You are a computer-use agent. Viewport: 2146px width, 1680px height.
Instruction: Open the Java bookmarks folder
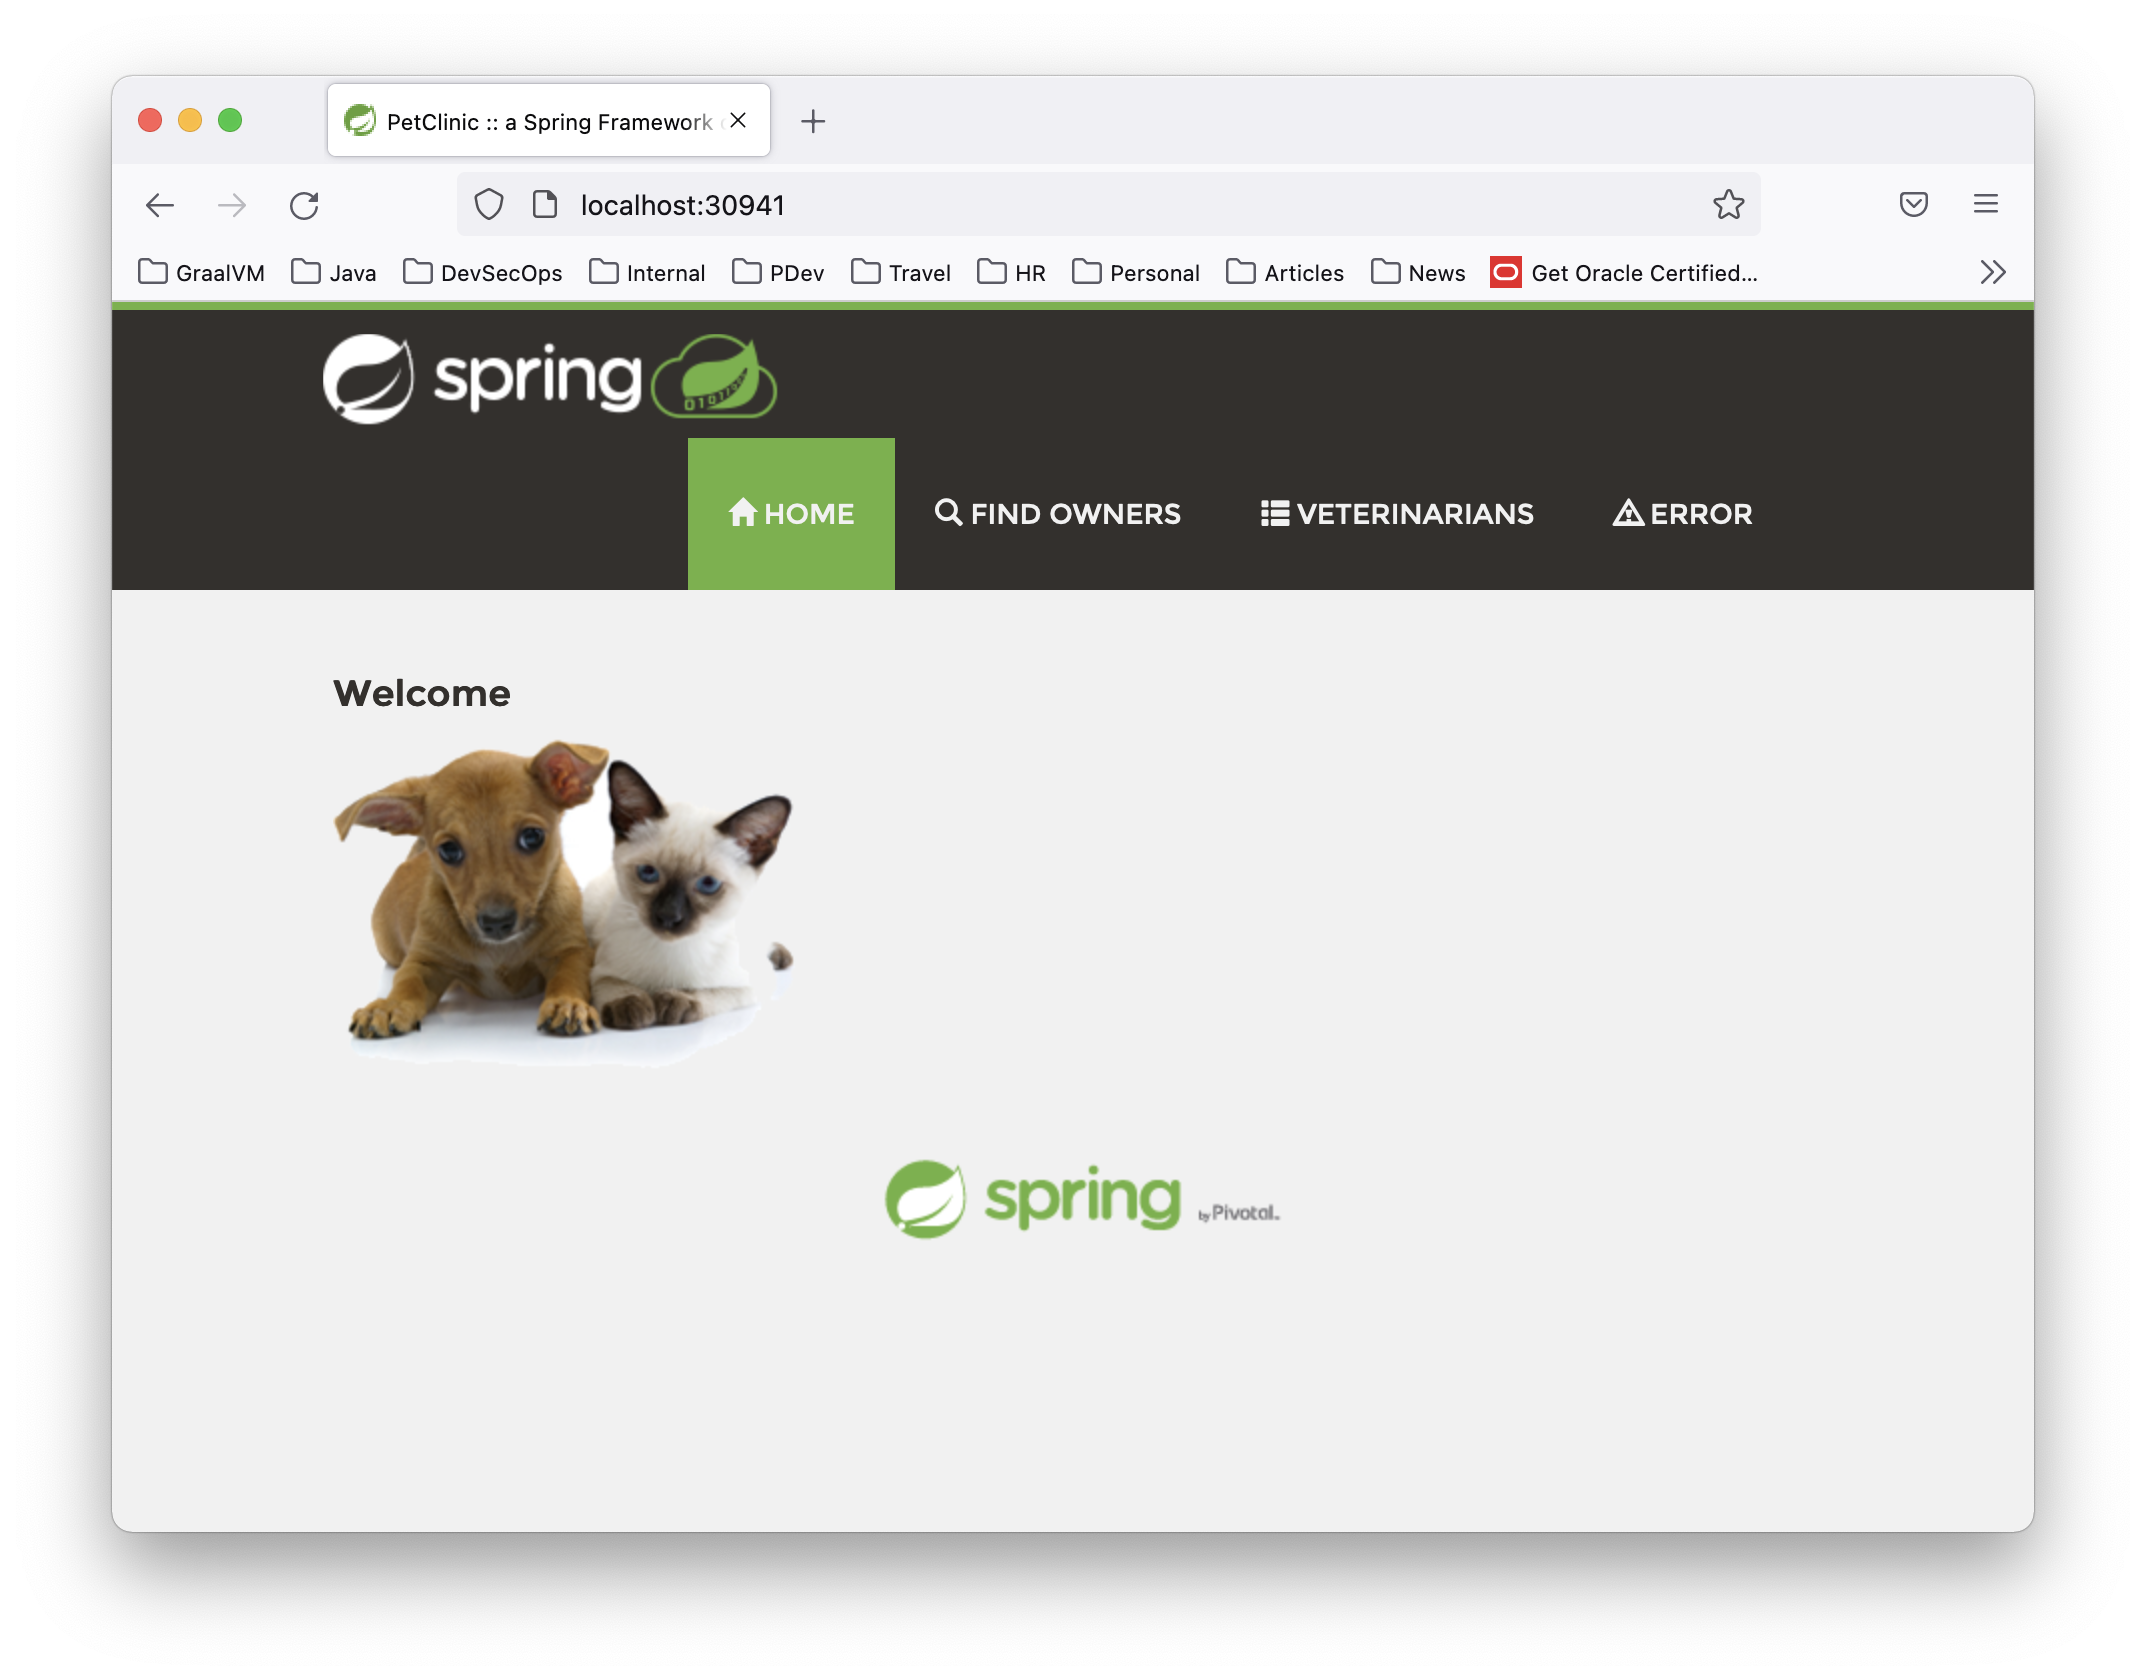(x=333, y=272)
